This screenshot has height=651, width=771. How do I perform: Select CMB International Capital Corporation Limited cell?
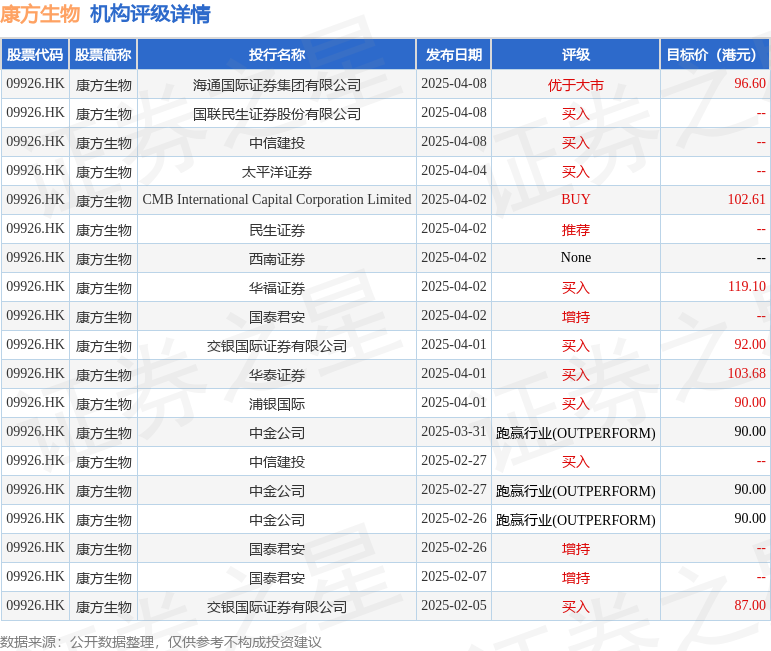pyautogui.click(x=277, y=200)
